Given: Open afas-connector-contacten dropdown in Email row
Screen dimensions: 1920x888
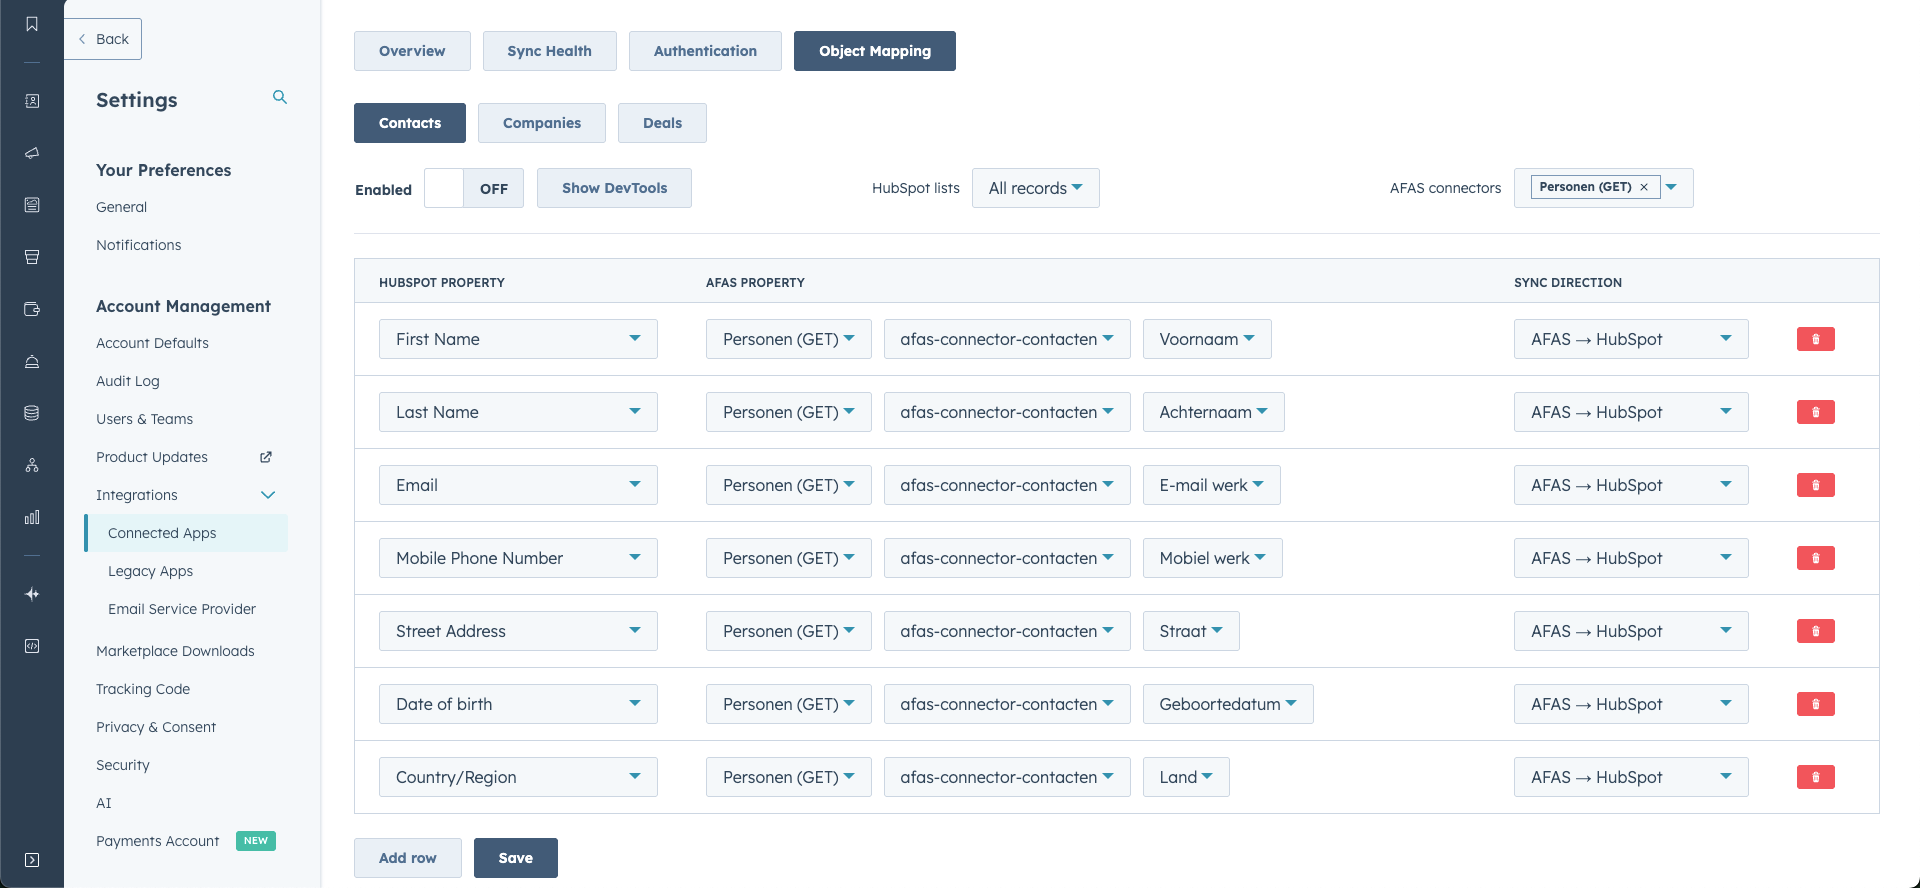Looking at the screenshot, I should (x=1007, y=485).
